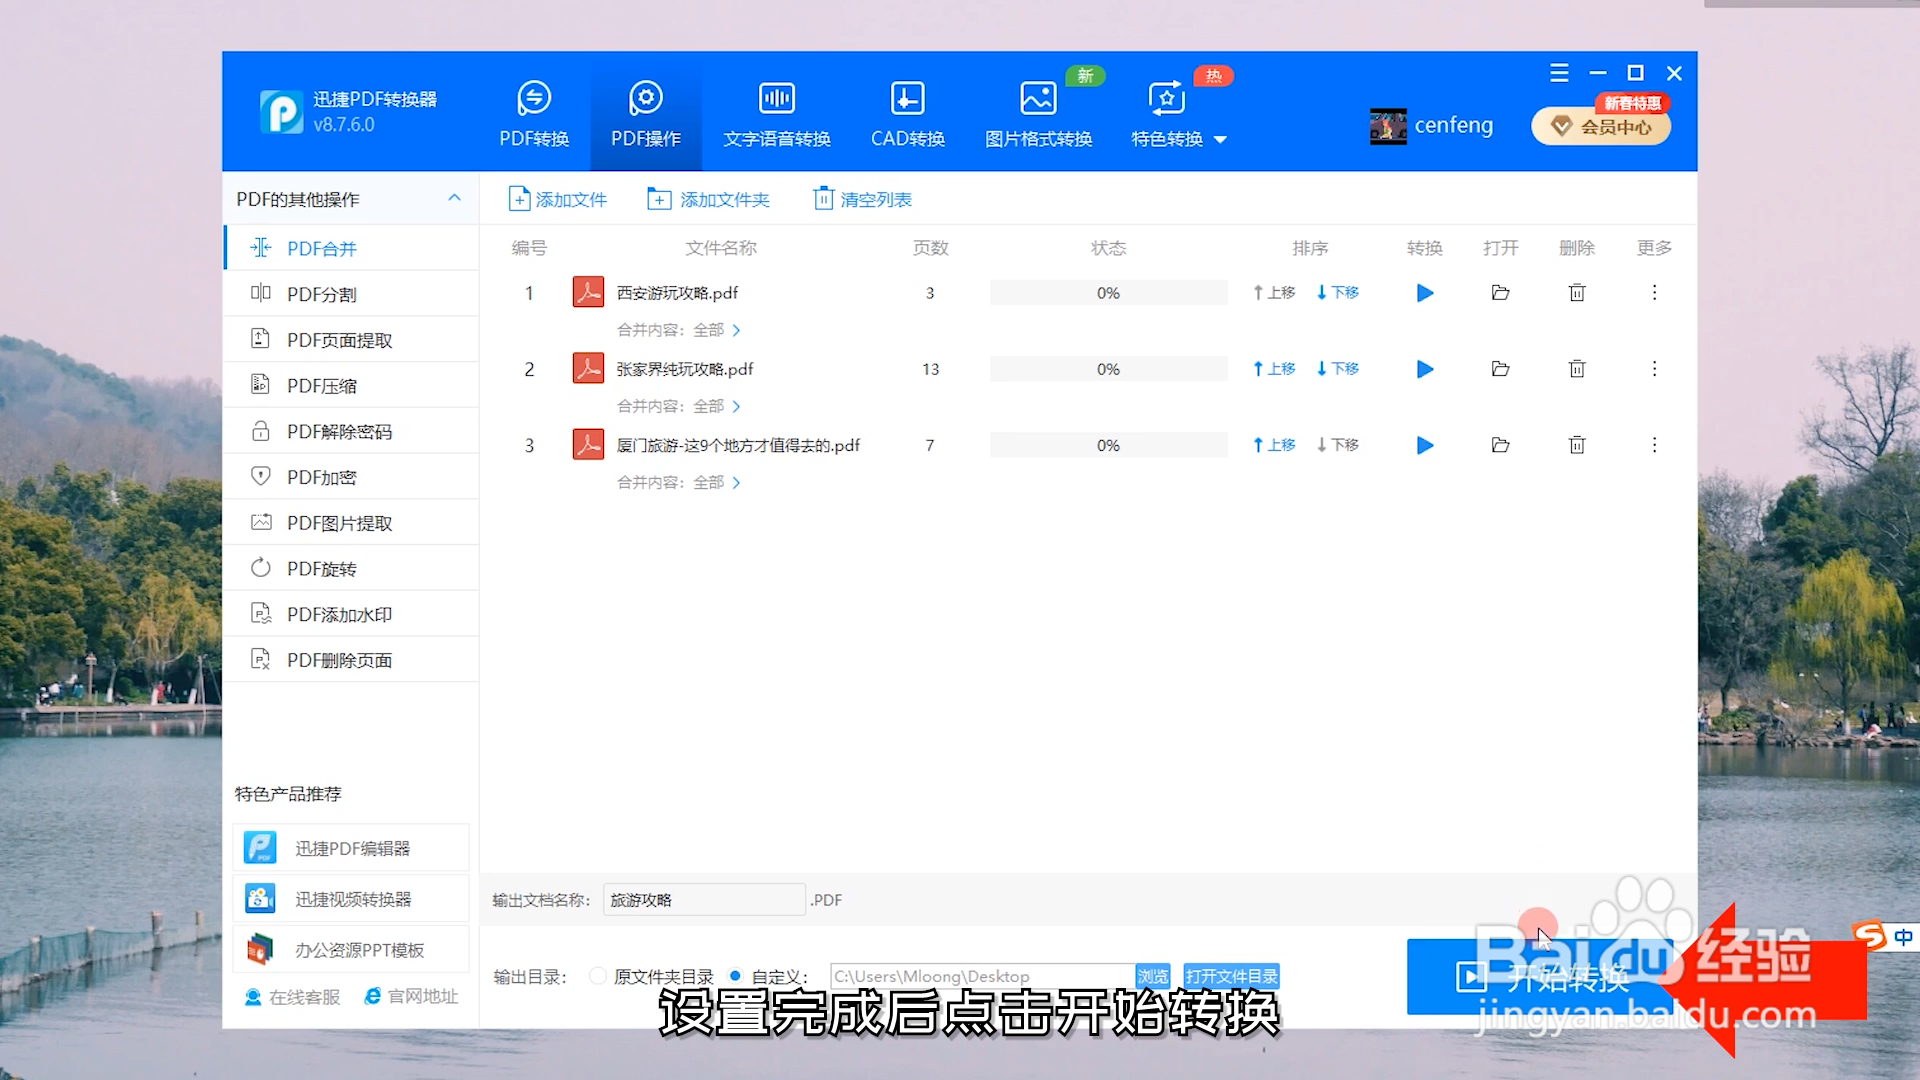Viewport: 1920px width, 1080px height.
Task: Open the PDF添加水印 tool
Action: (338, 613)
